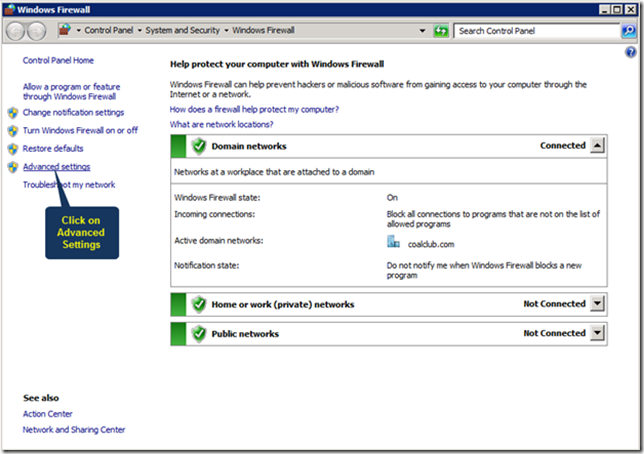
Task: Click the Connected status of Domain networks
Action: [563, 145]
